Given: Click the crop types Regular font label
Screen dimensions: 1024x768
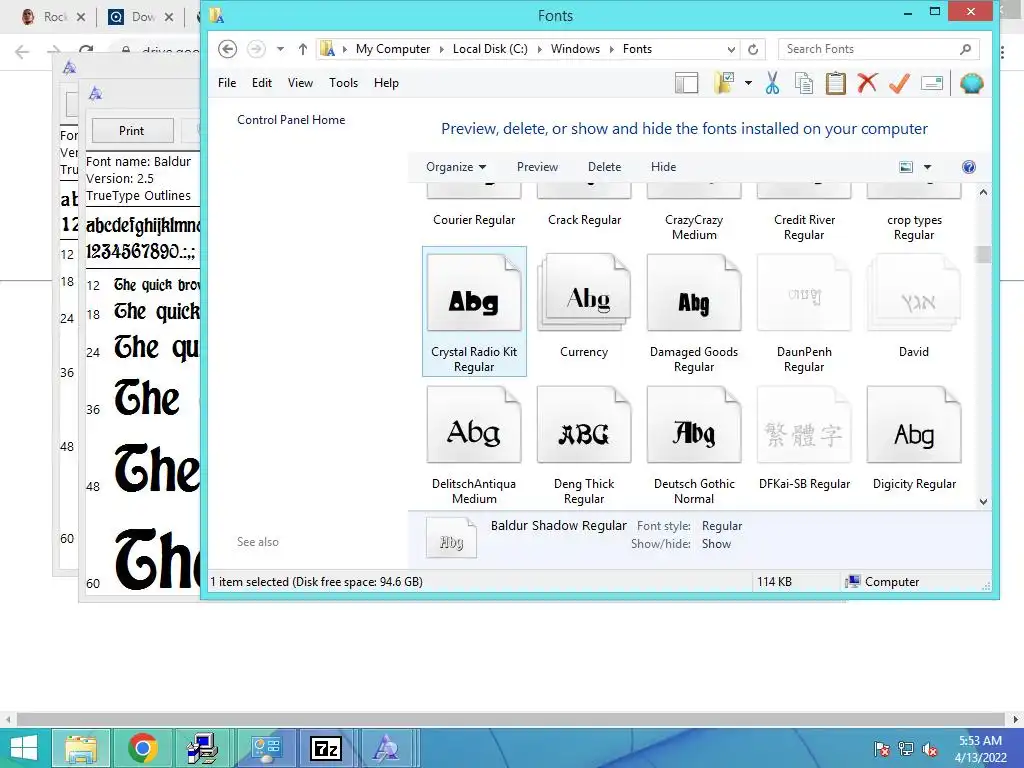Looking at the screenshot, I should pos(914,227).
